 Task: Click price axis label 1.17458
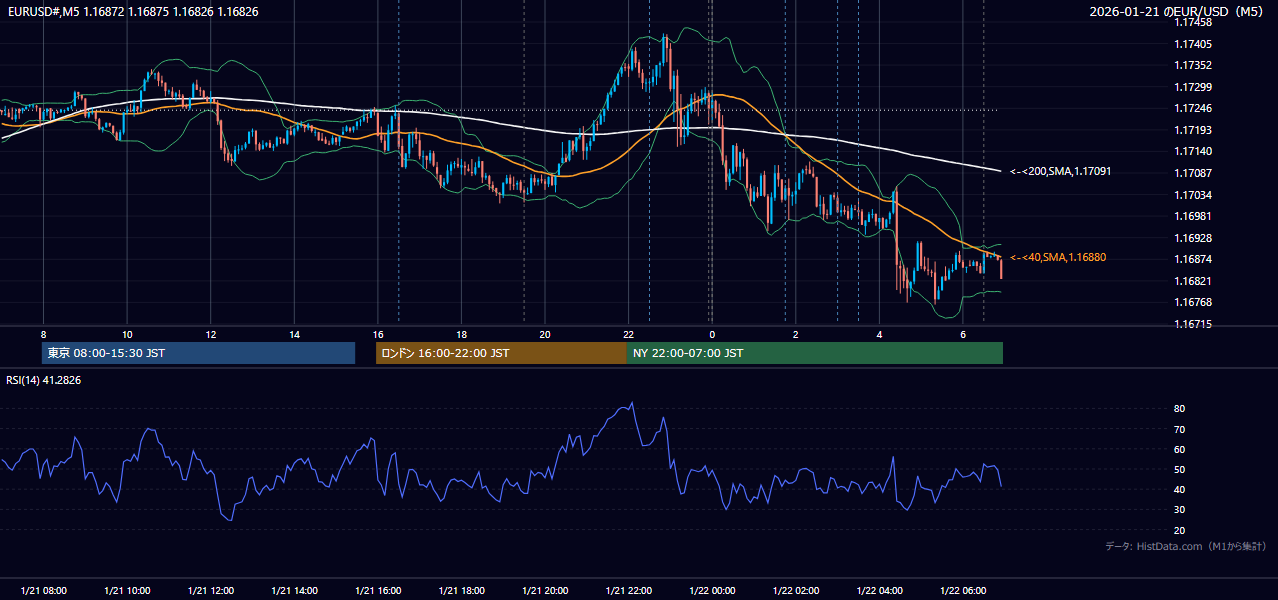click(x=1193, y=22)
